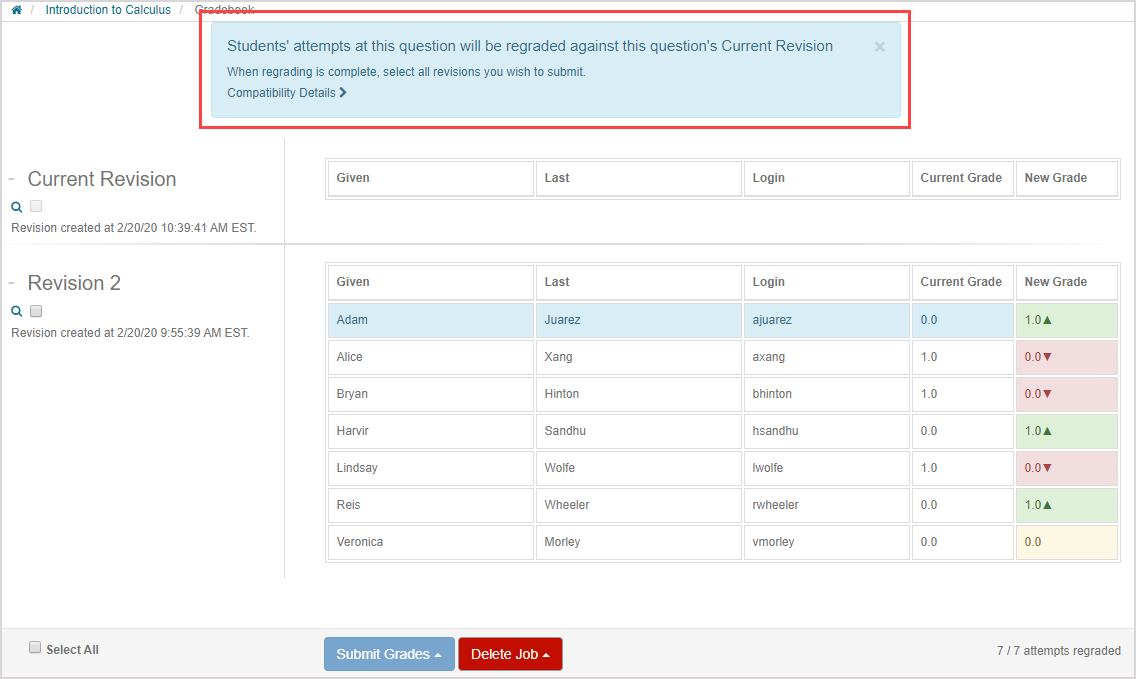Open the Submit Grades dropdown

(x=389, y=653)
